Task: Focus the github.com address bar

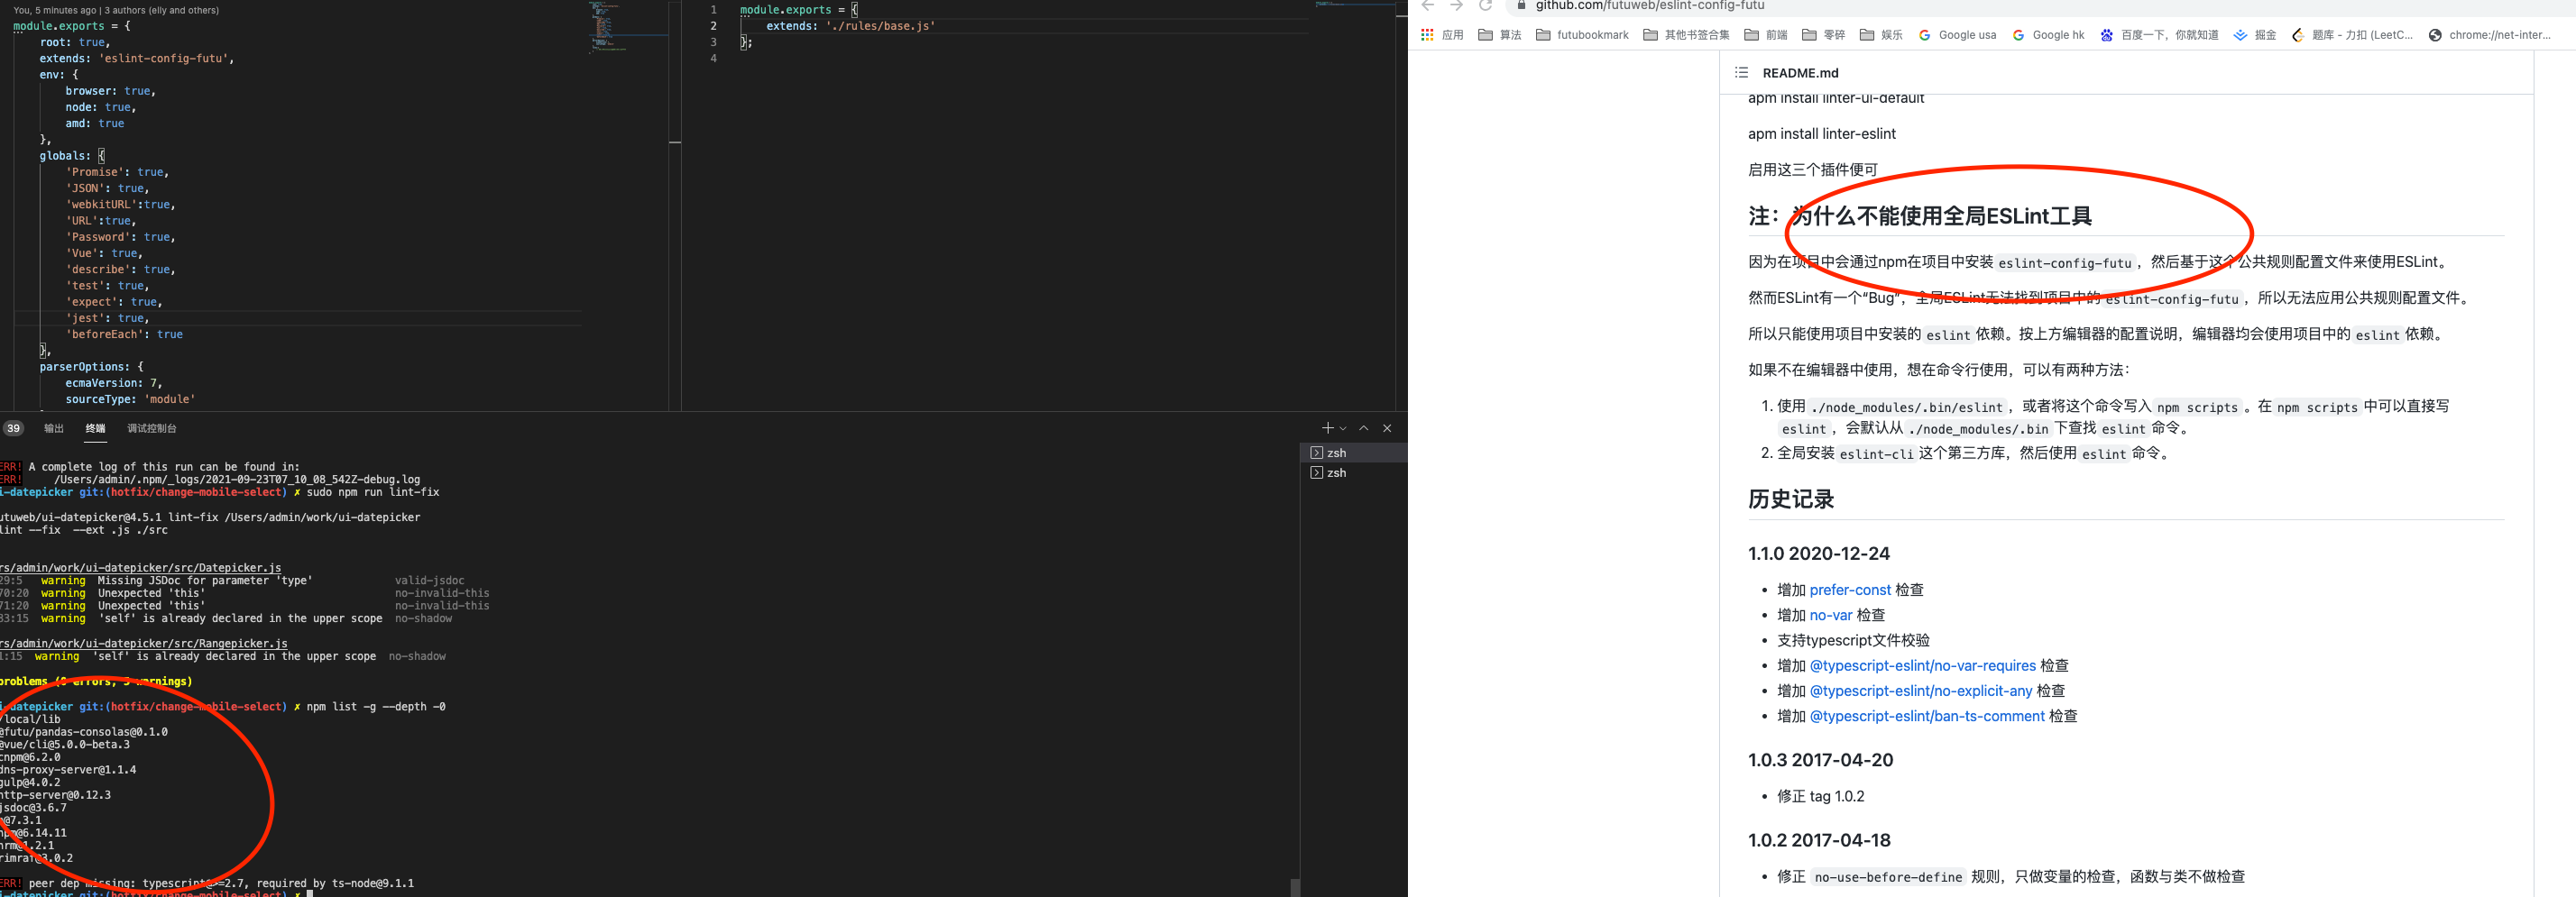Action: pos(1650,5)
